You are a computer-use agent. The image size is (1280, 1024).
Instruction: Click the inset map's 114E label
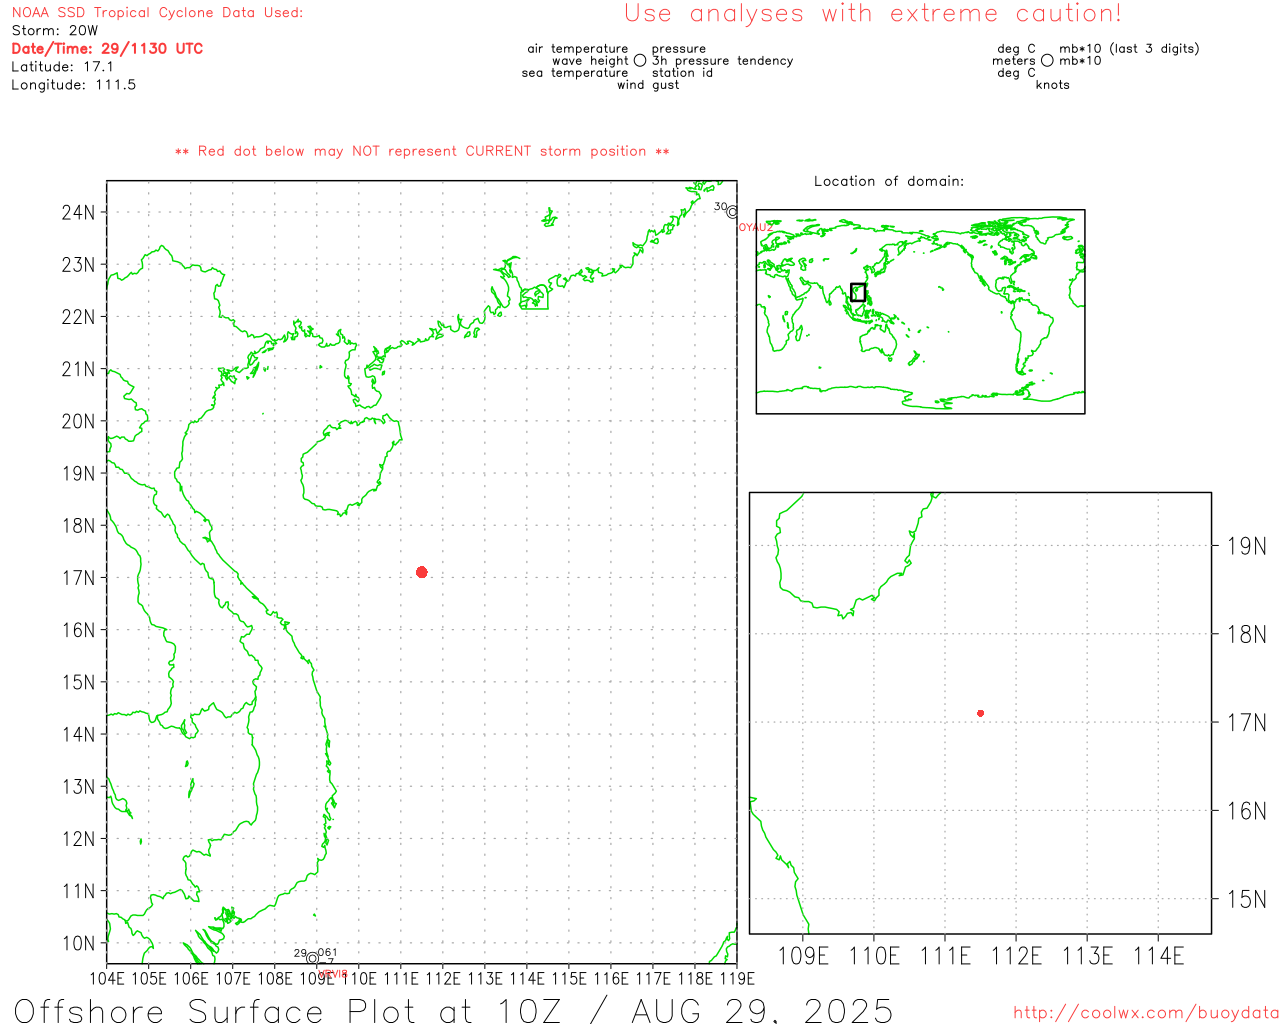point(1158,956)
